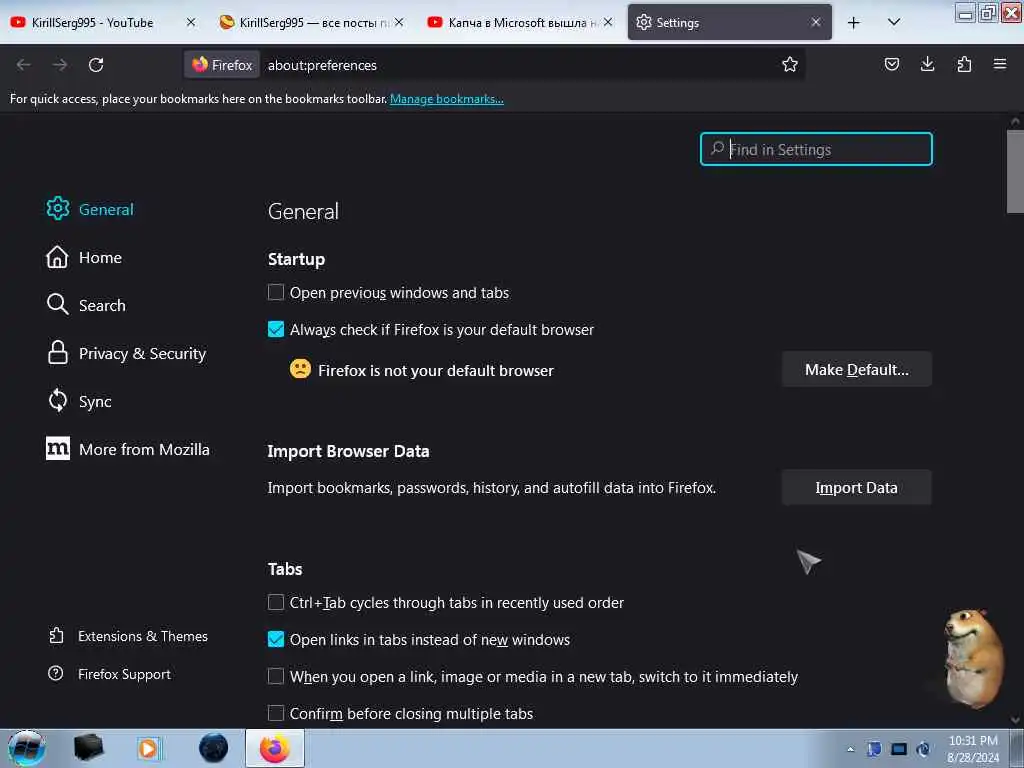The image size is (1024, 768).
Task: Select the Settings tab
Action: click(x=729, y=22)
